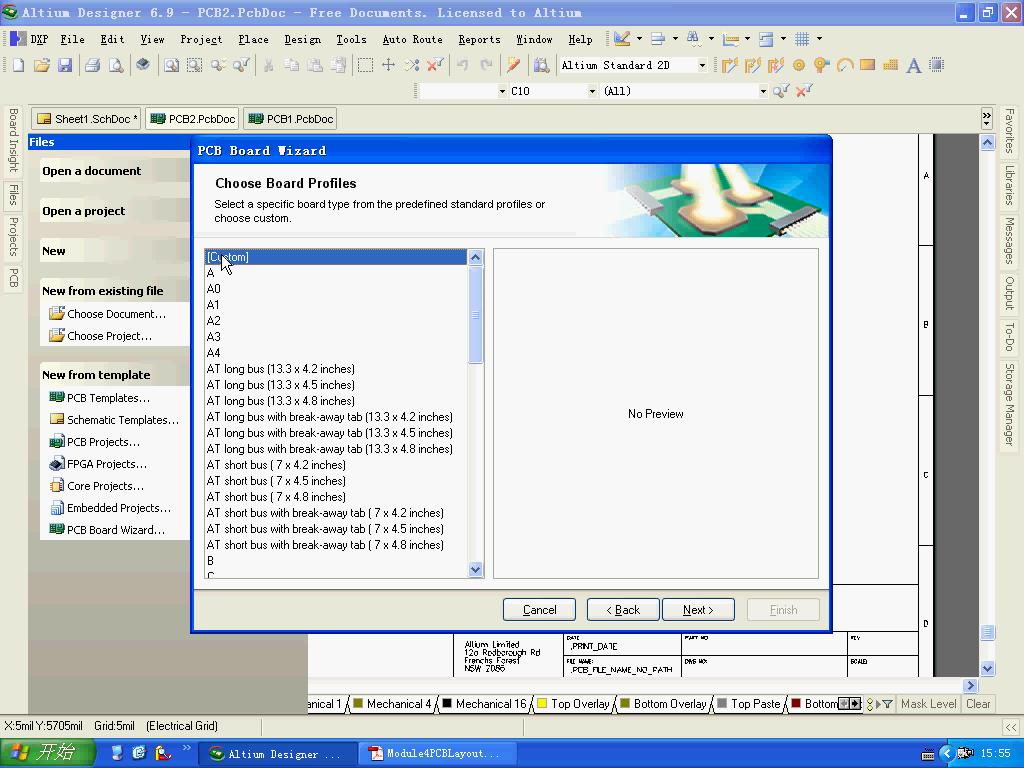Select the Place Arc icon
Image resolution: width=1024 pixels, height=768 pixels.
pyautogui.click(x=845, y=65)
